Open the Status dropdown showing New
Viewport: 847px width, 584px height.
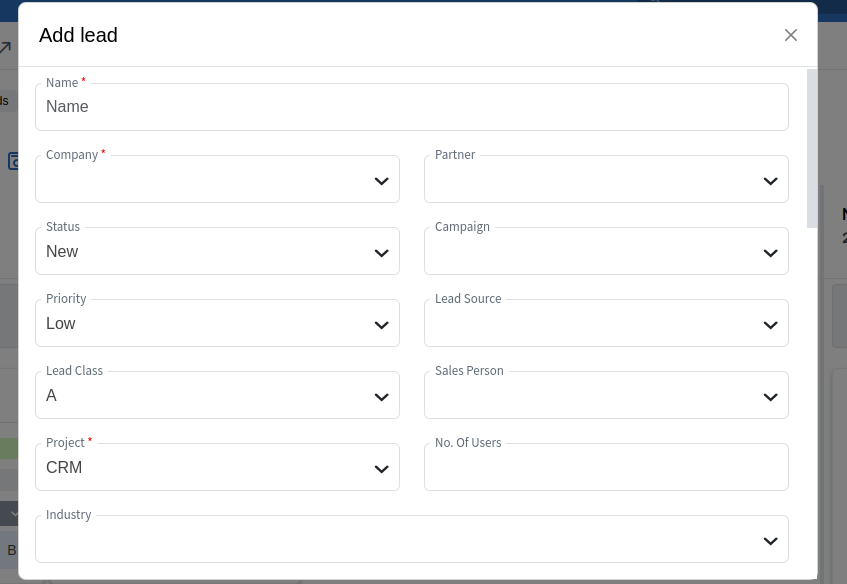click(x=217, y=252)
